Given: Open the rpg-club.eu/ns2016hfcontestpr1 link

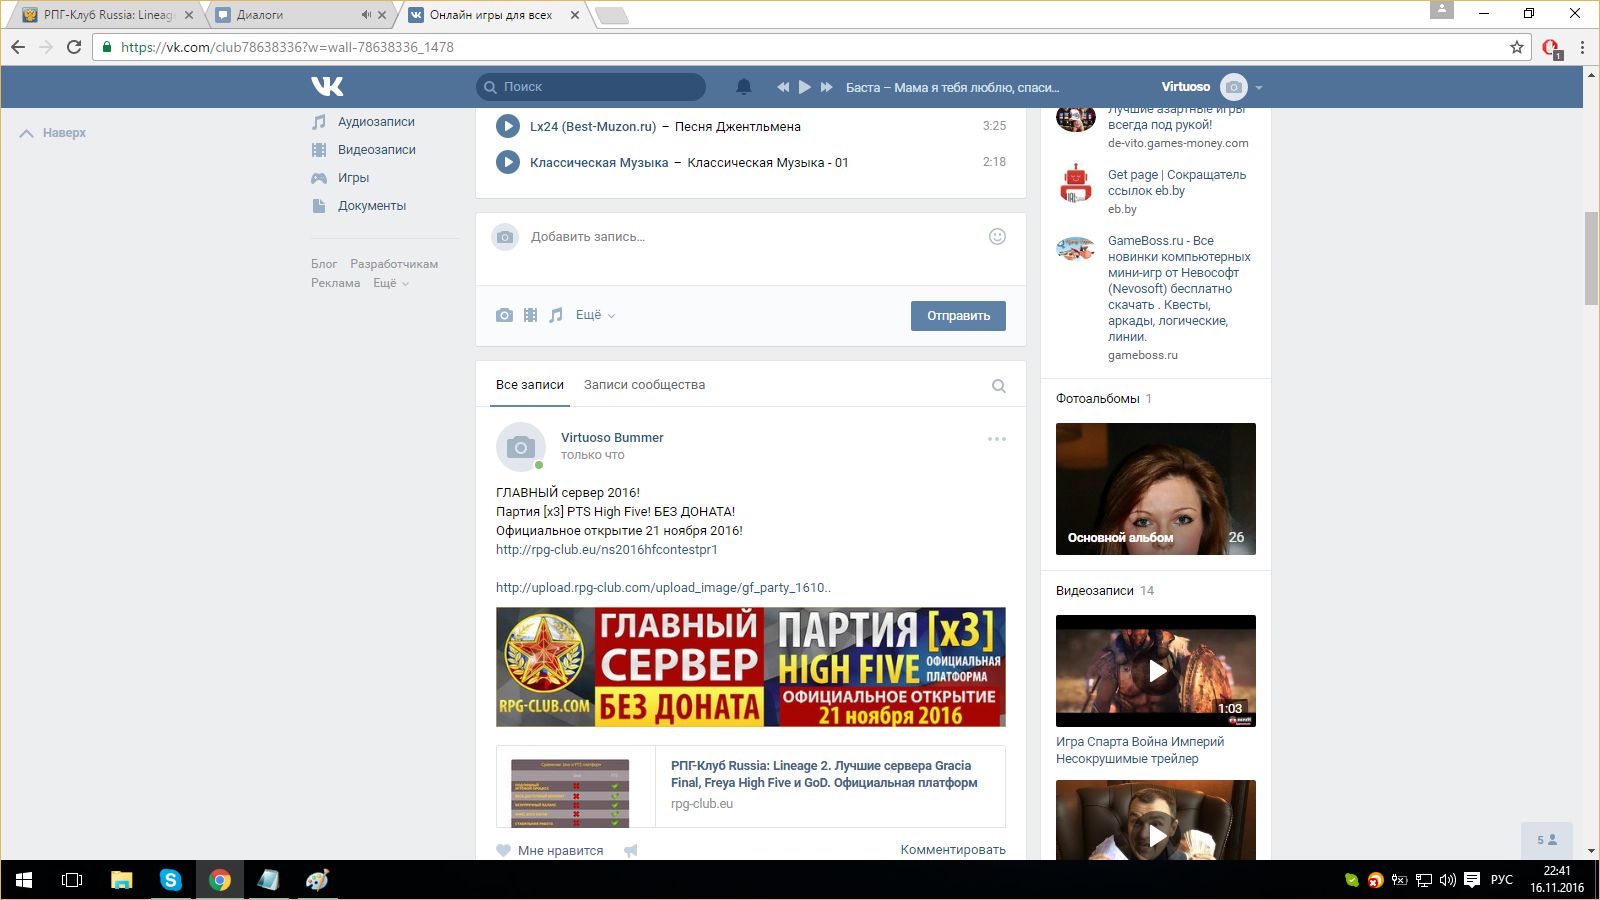Looking at the screenshot, I should (607, 550).
